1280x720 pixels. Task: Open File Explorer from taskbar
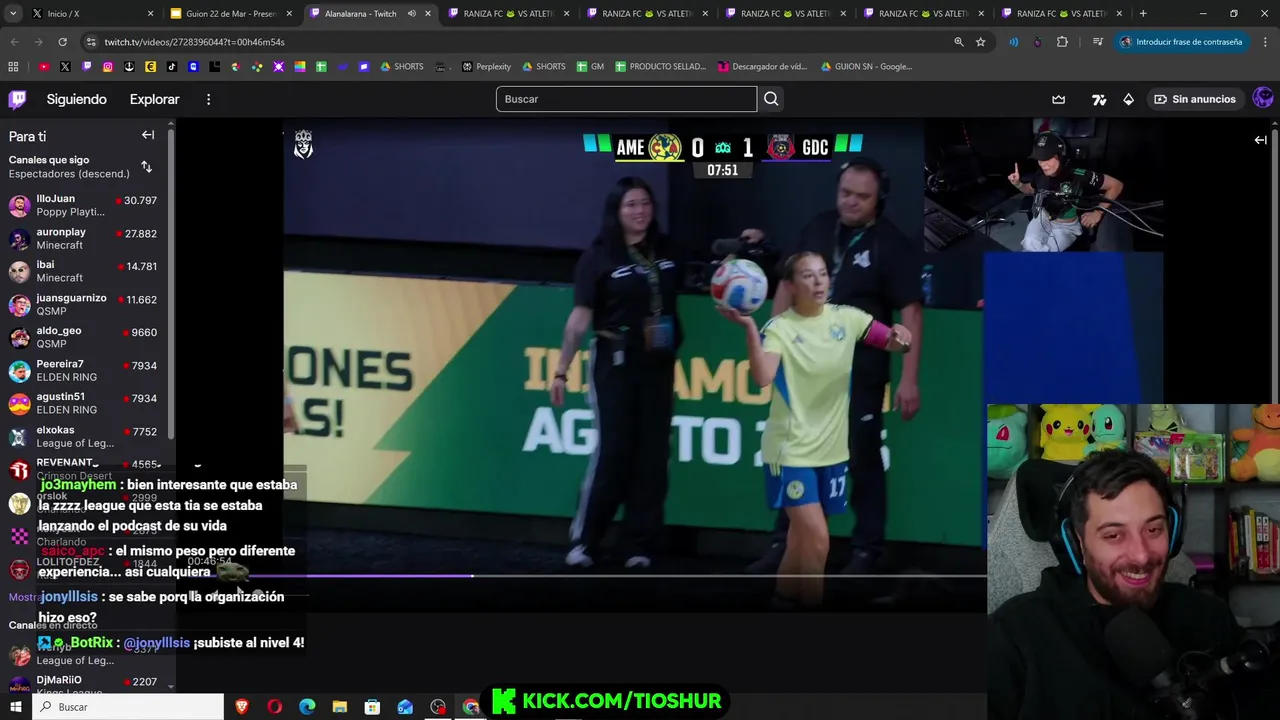pos(340,707)
